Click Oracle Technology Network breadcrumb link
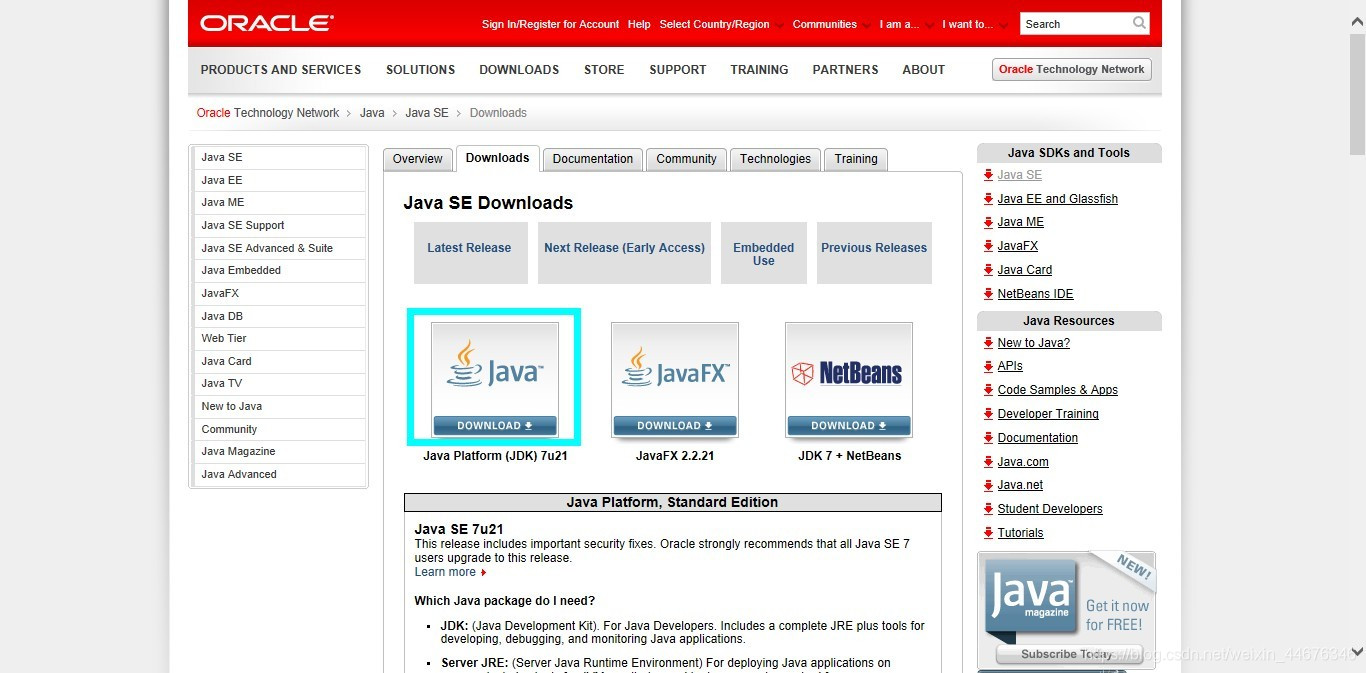The height and width of the screenshot is (673, 1366). [268, 113]
